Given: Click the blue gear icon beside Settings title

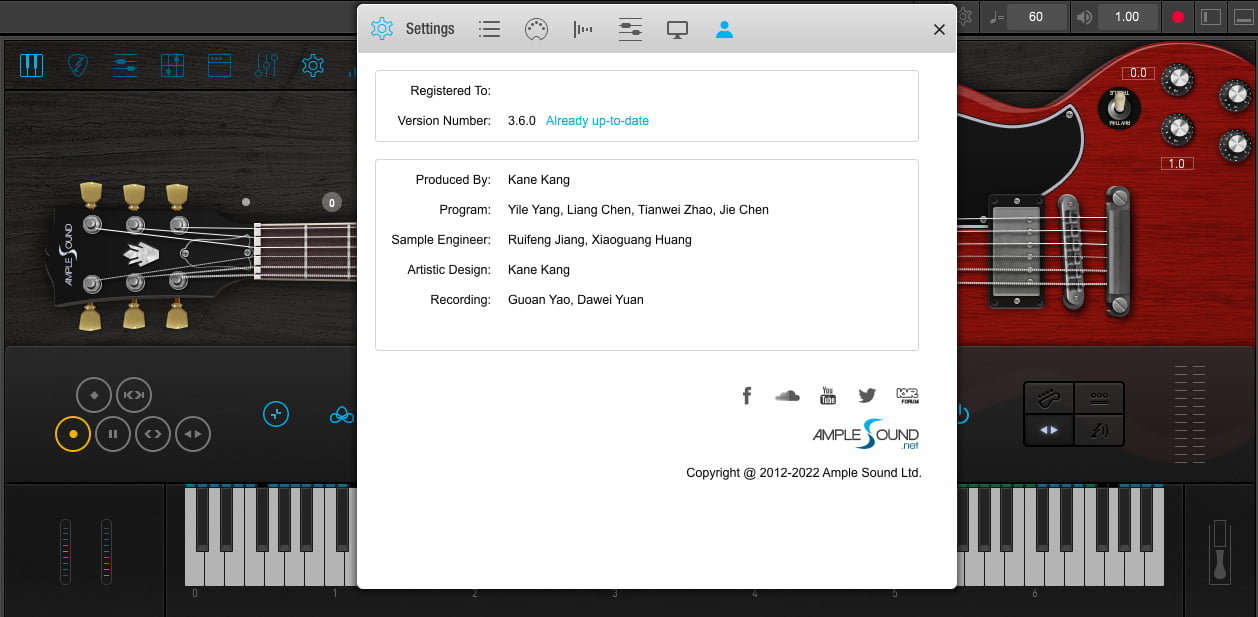Looking at the screenshot, I should tap(382, 29).
